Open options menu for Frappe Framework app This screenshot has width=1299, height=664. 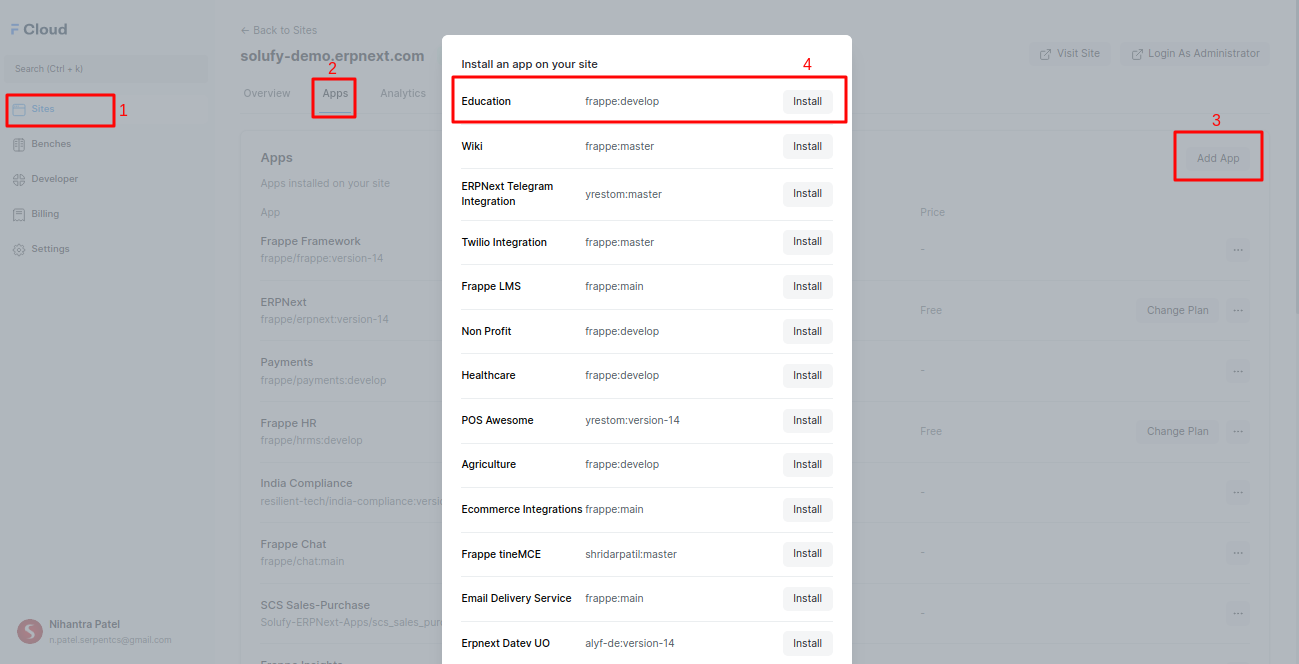pos(1238,250)
